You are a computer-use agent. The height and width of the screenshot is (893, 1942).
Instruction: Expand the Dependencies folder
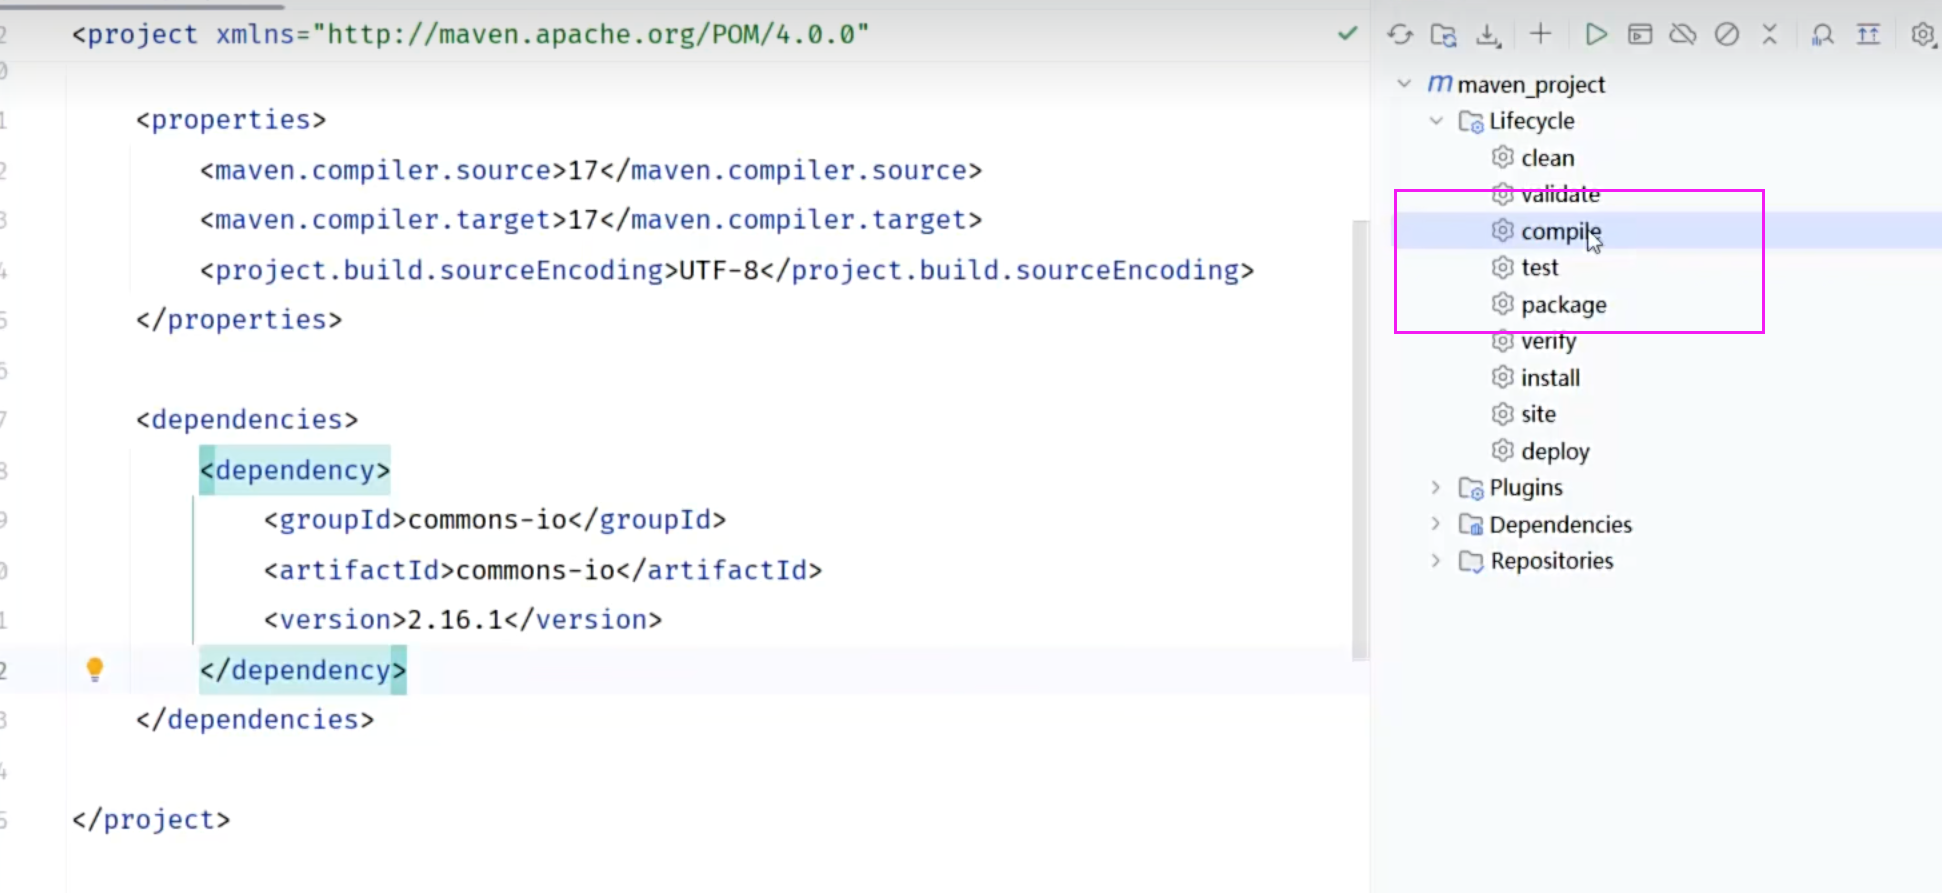[1436, 524]
